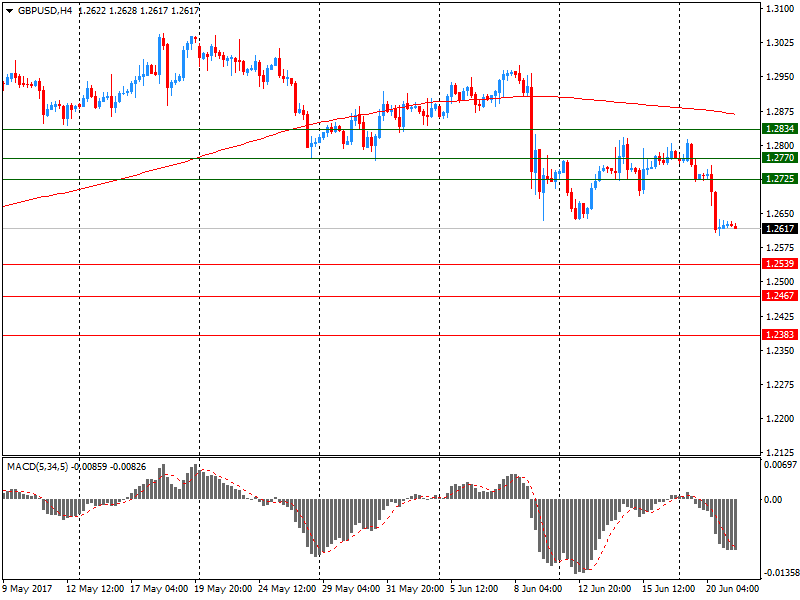Screen dimensions: 800x600
Task: Select the red 1.2467 support level label
Action: pos(779,296)
